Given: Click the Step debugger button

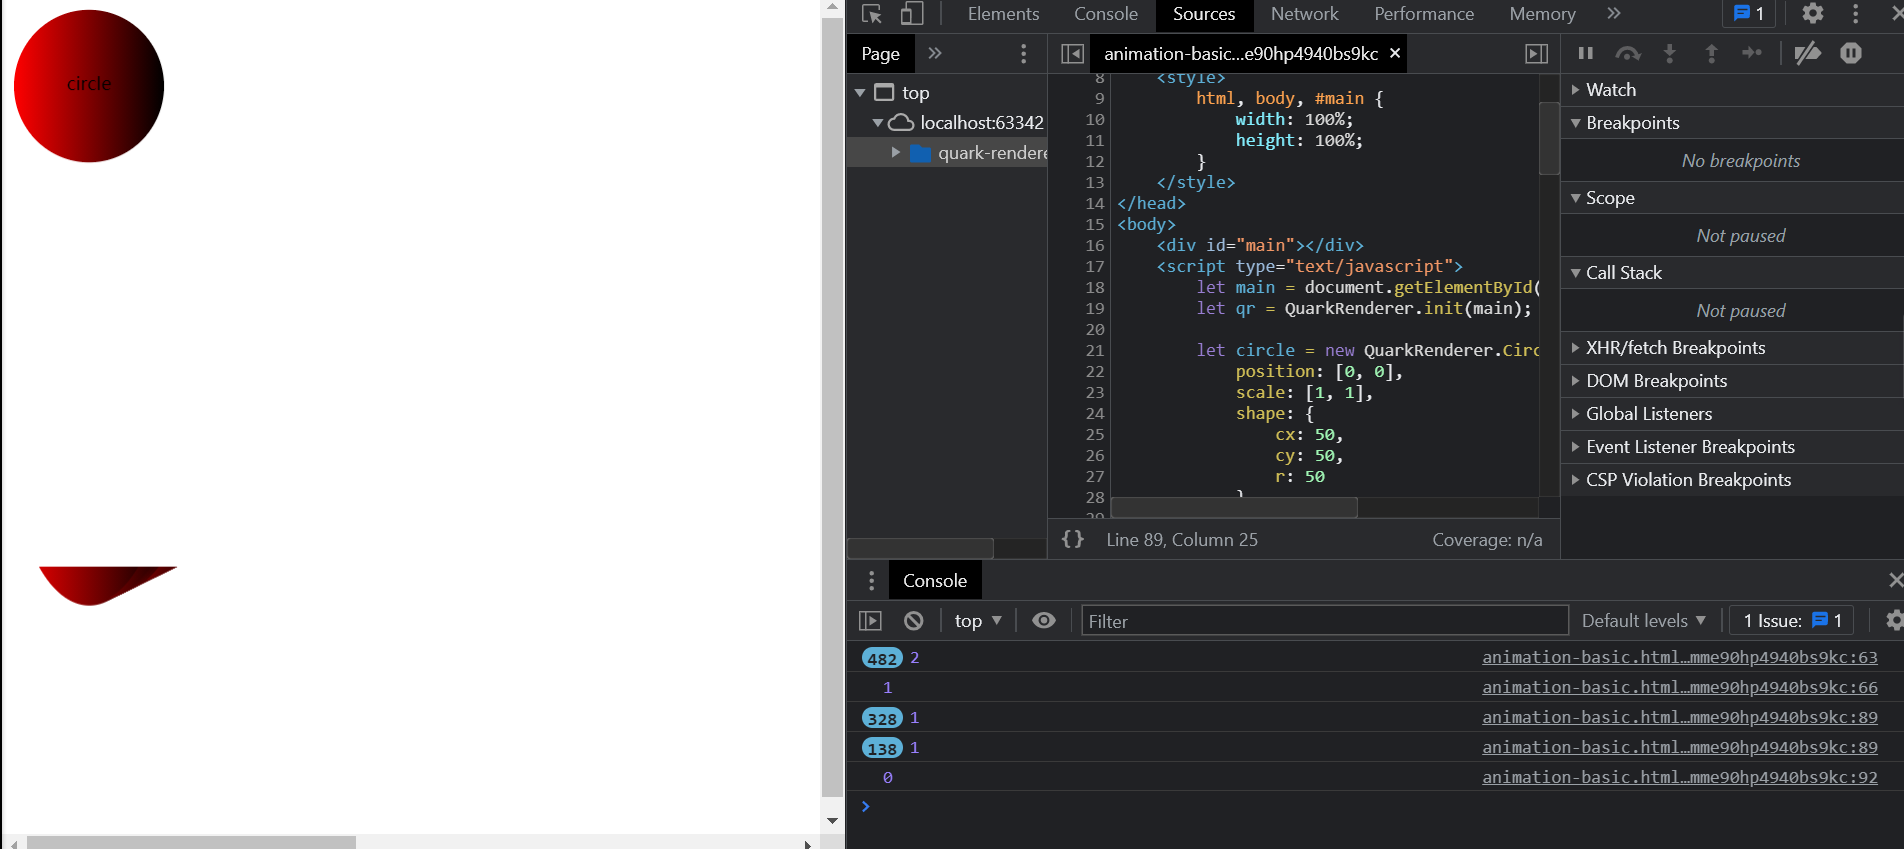Looking at the screenshot, I should click(x=1752, y=53).
